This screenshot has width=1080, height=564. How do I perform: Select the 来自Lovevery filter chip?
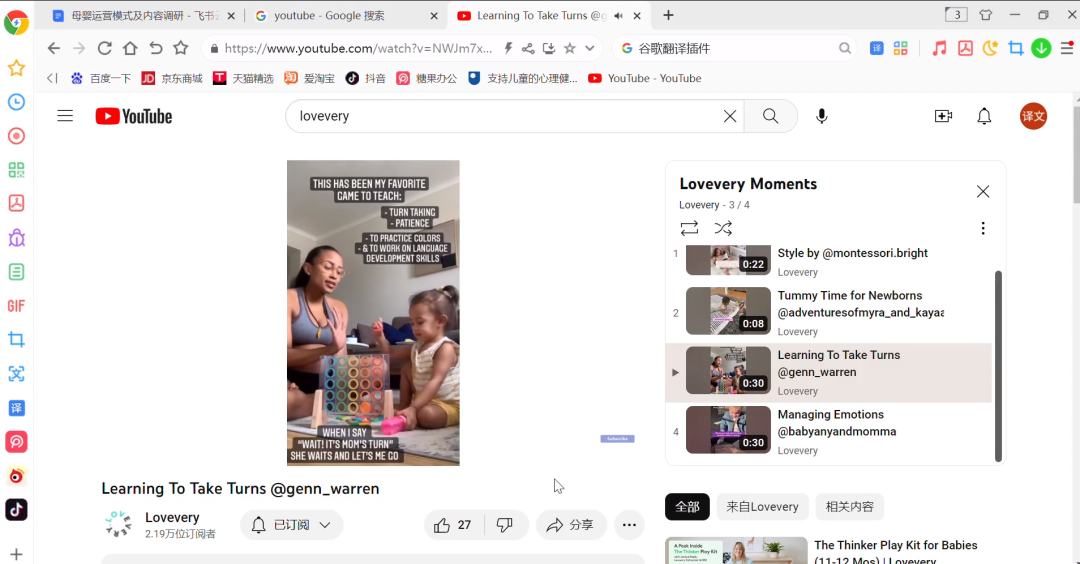click(762, 507)
